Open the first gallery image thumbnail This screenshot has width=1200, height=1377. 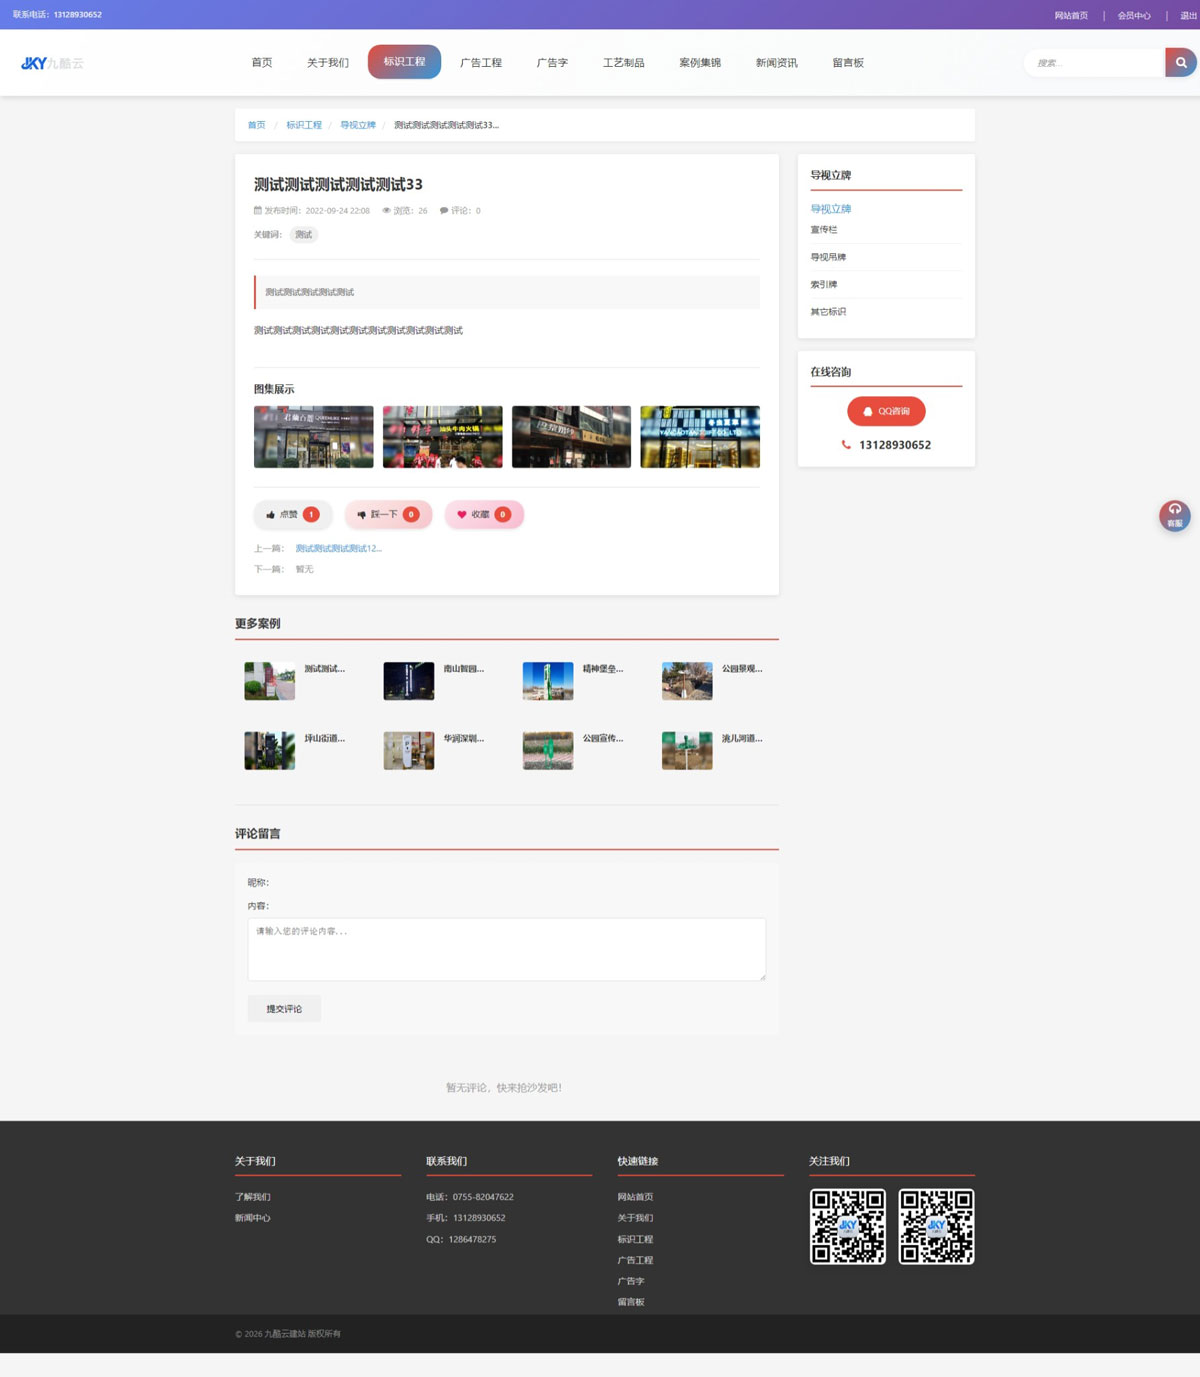313,437
